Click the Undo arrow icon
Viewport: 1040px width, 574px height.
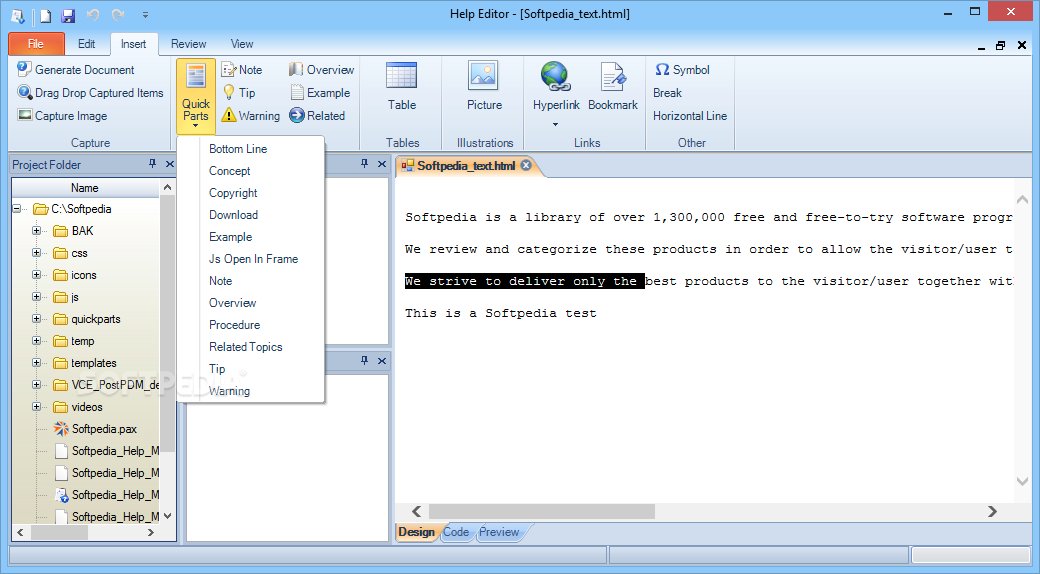(x=93, y=15)
